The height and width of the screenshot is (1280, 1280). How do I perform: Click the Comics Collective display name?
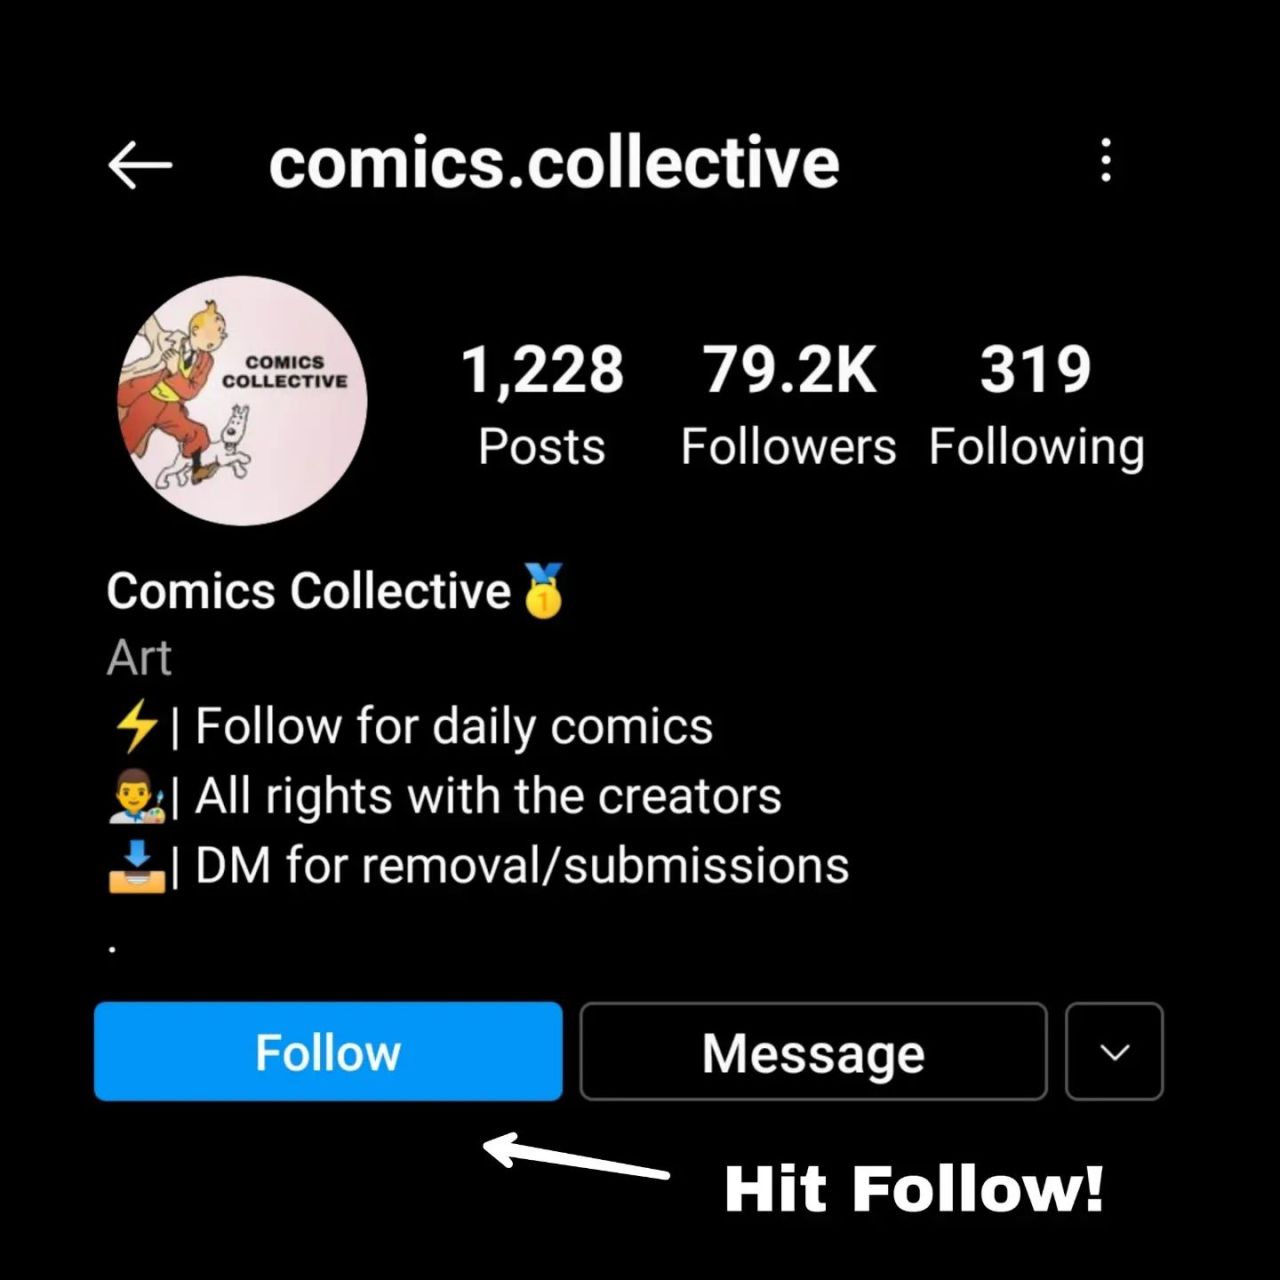[309, 591]
